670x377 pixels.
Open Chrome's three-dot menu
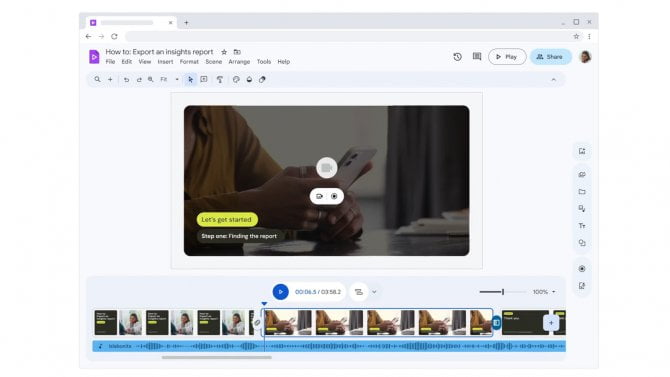click(x=589, y=37)
